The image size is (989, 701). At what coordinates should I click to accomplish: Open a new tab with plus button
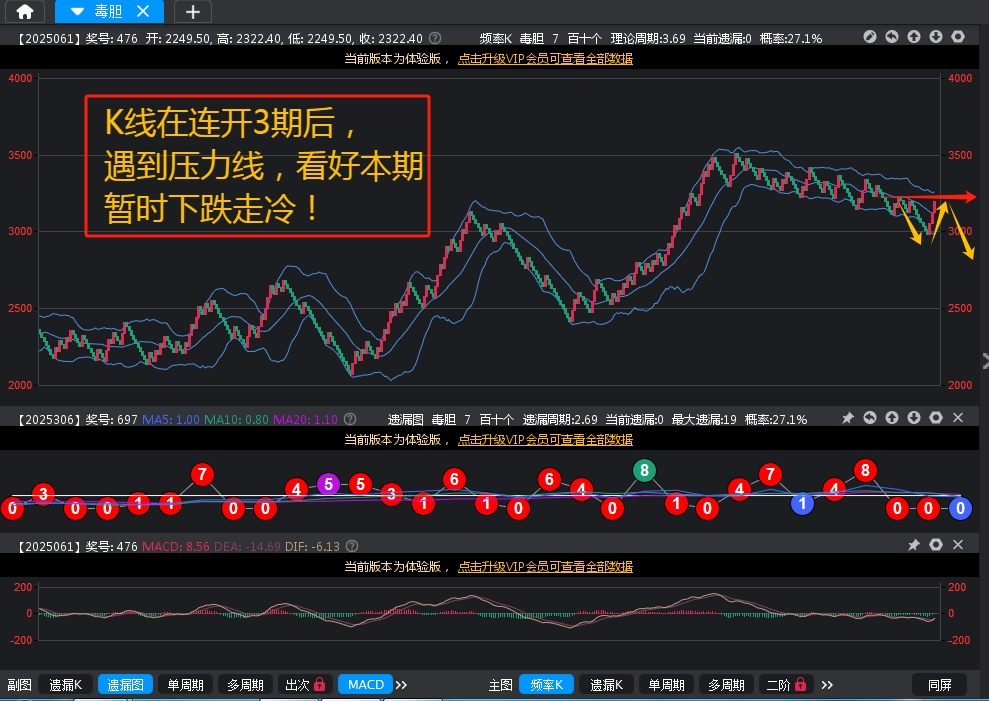(193, 12)
